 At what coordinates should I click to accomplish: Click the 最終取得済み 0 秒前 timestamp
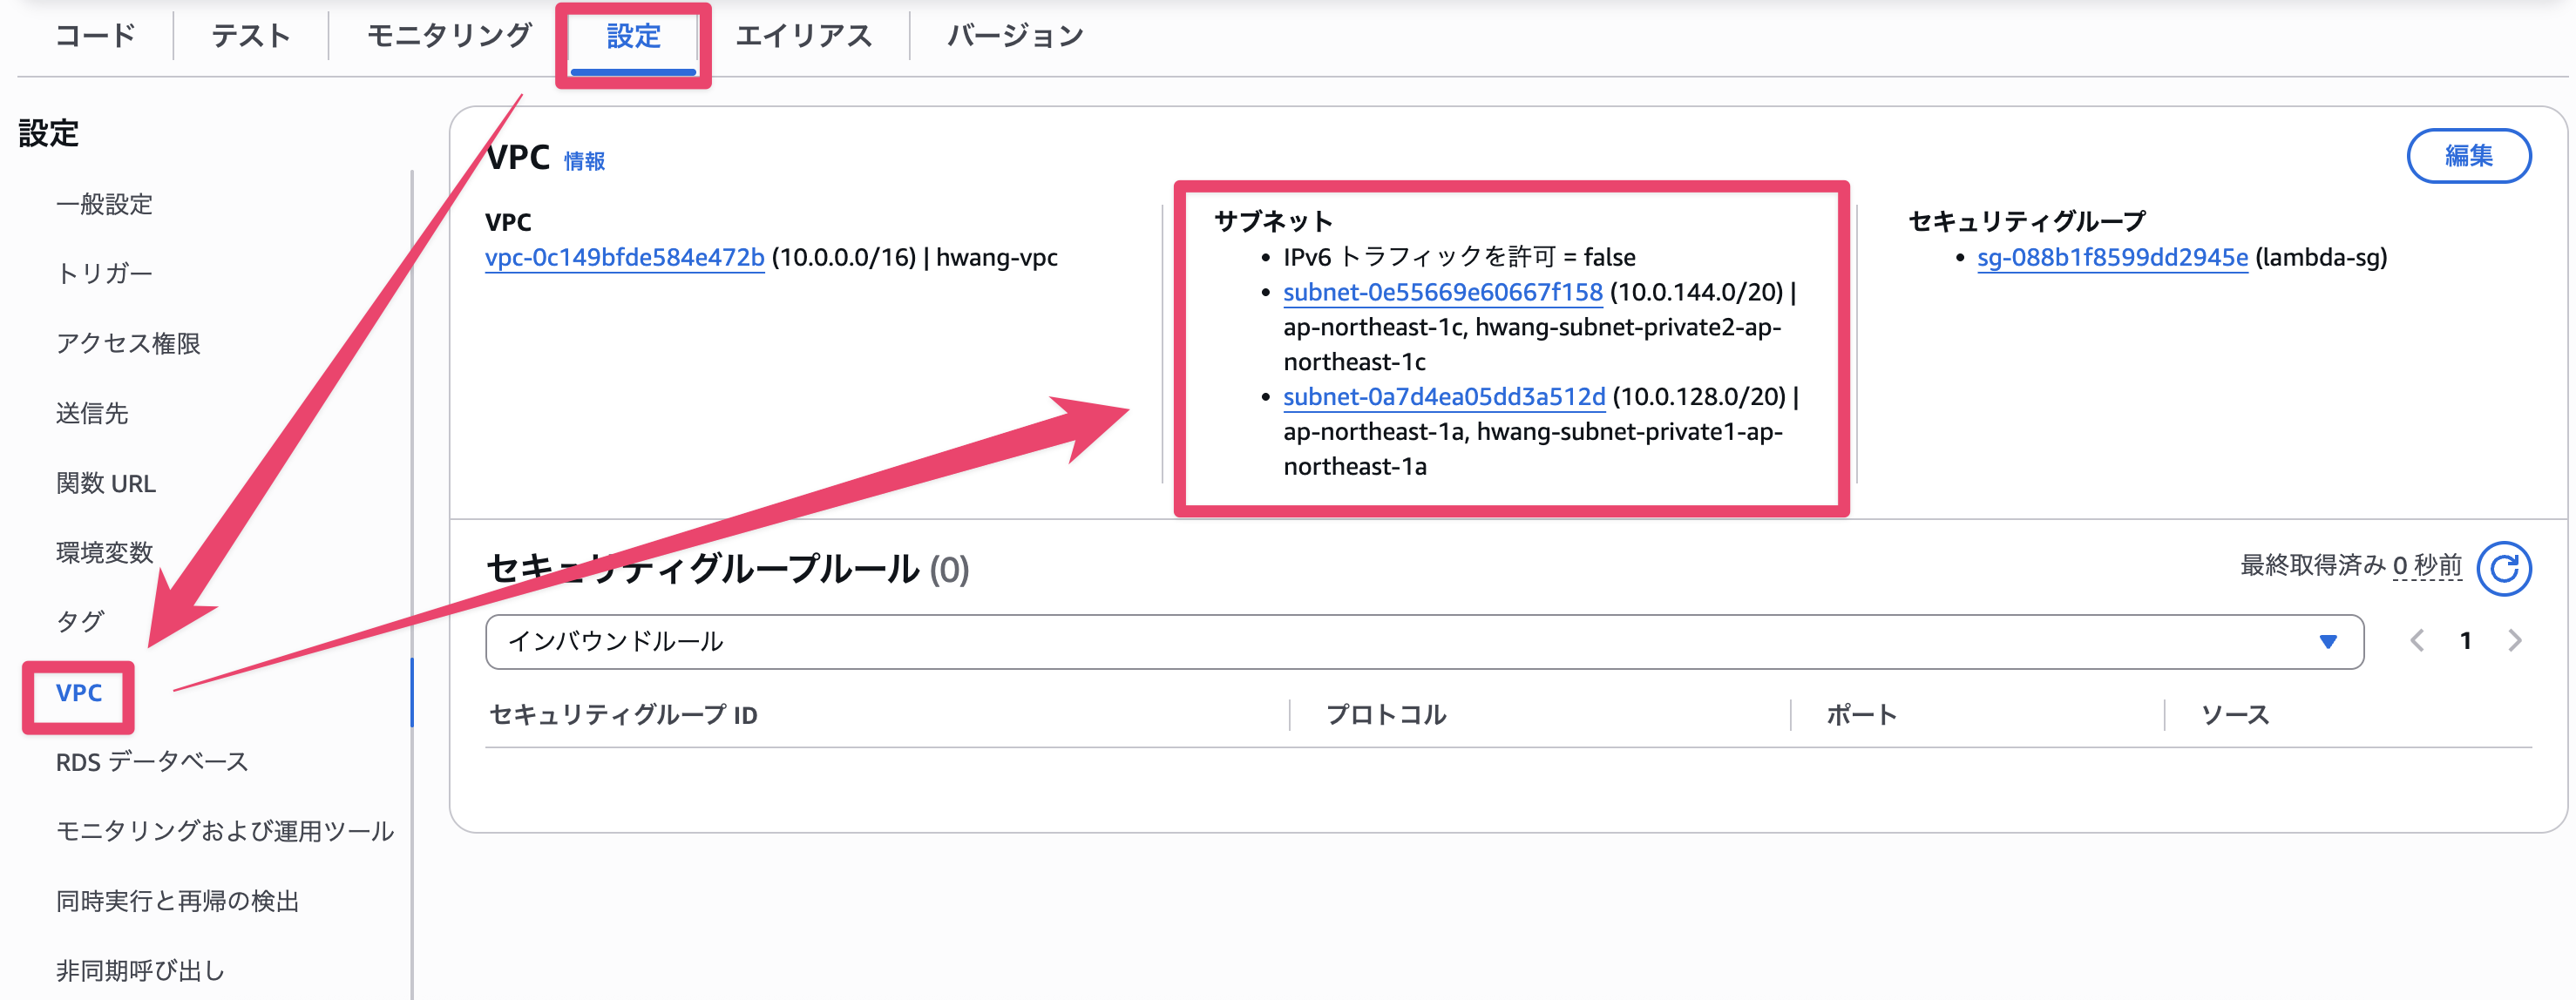2351,566
